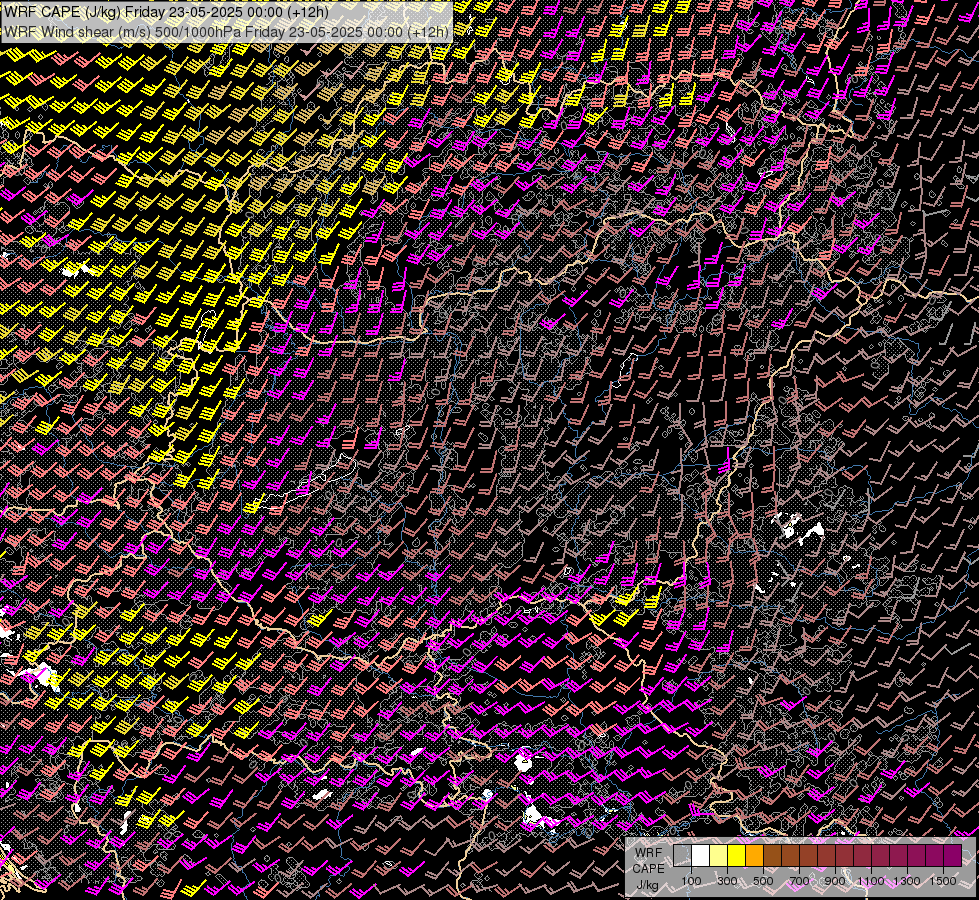Viewport: 979px width, 900px height.
Task: Select the orange legend swatch
Action: tap(754, 856)
